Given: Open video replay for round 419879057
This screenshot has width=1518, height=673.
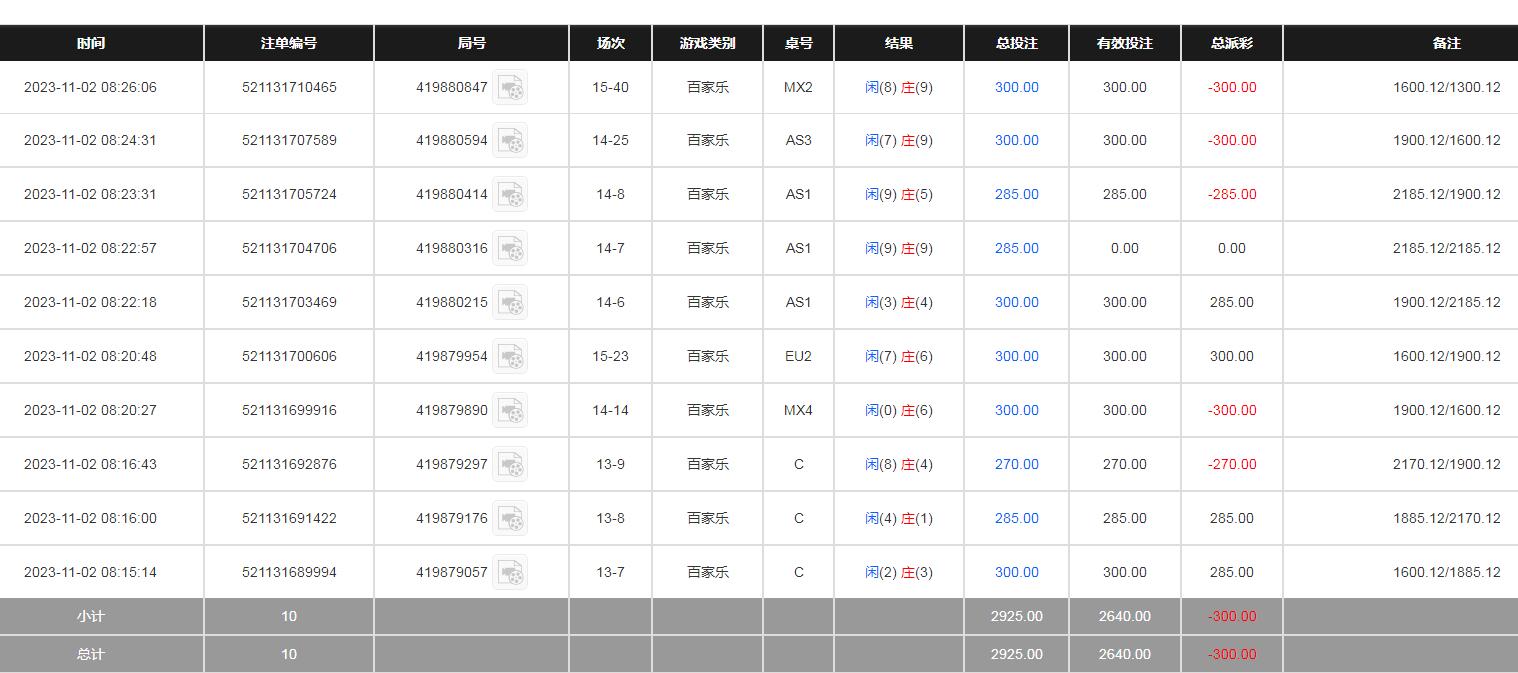Looking at the screenshot, I should pos(510,573).
